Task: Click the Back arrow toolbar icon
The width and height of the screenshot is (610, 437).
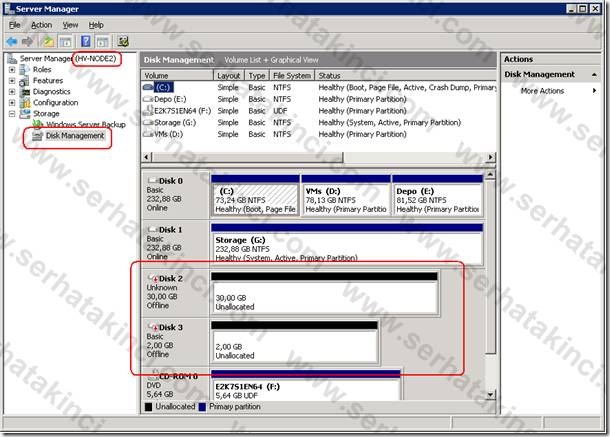Action: tap(12, 41)
